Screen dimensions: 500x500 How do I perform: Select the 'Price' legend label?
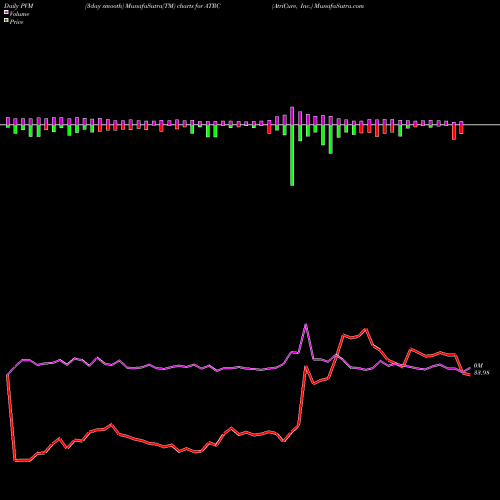point(16,22)
